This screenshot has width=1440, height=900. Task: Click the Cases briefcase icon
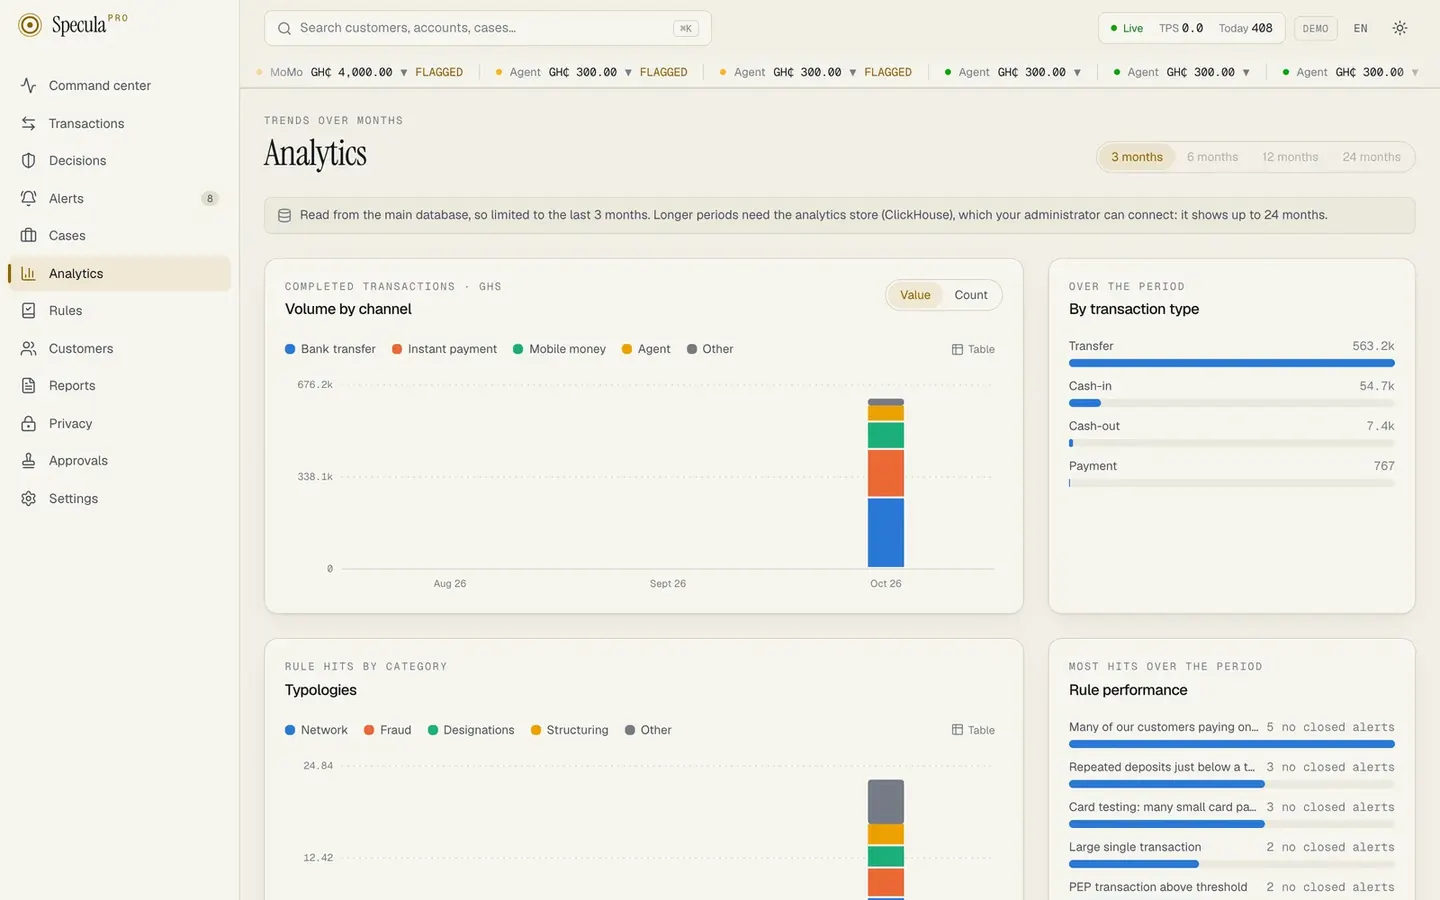tap(29, 236)
